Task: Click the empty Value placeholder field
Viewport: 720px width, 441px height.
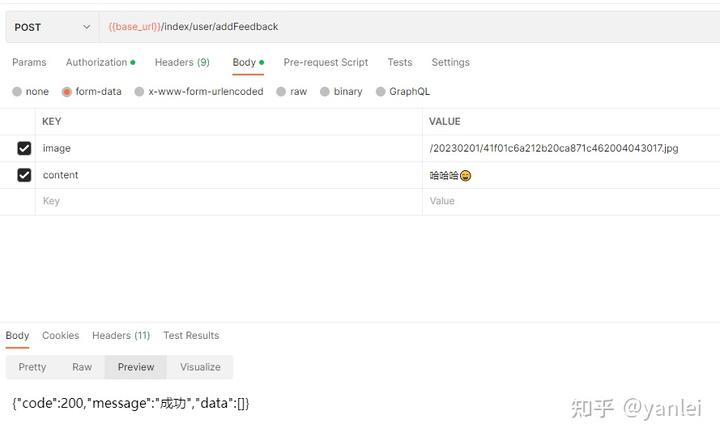Action: [x=571, y=201]
